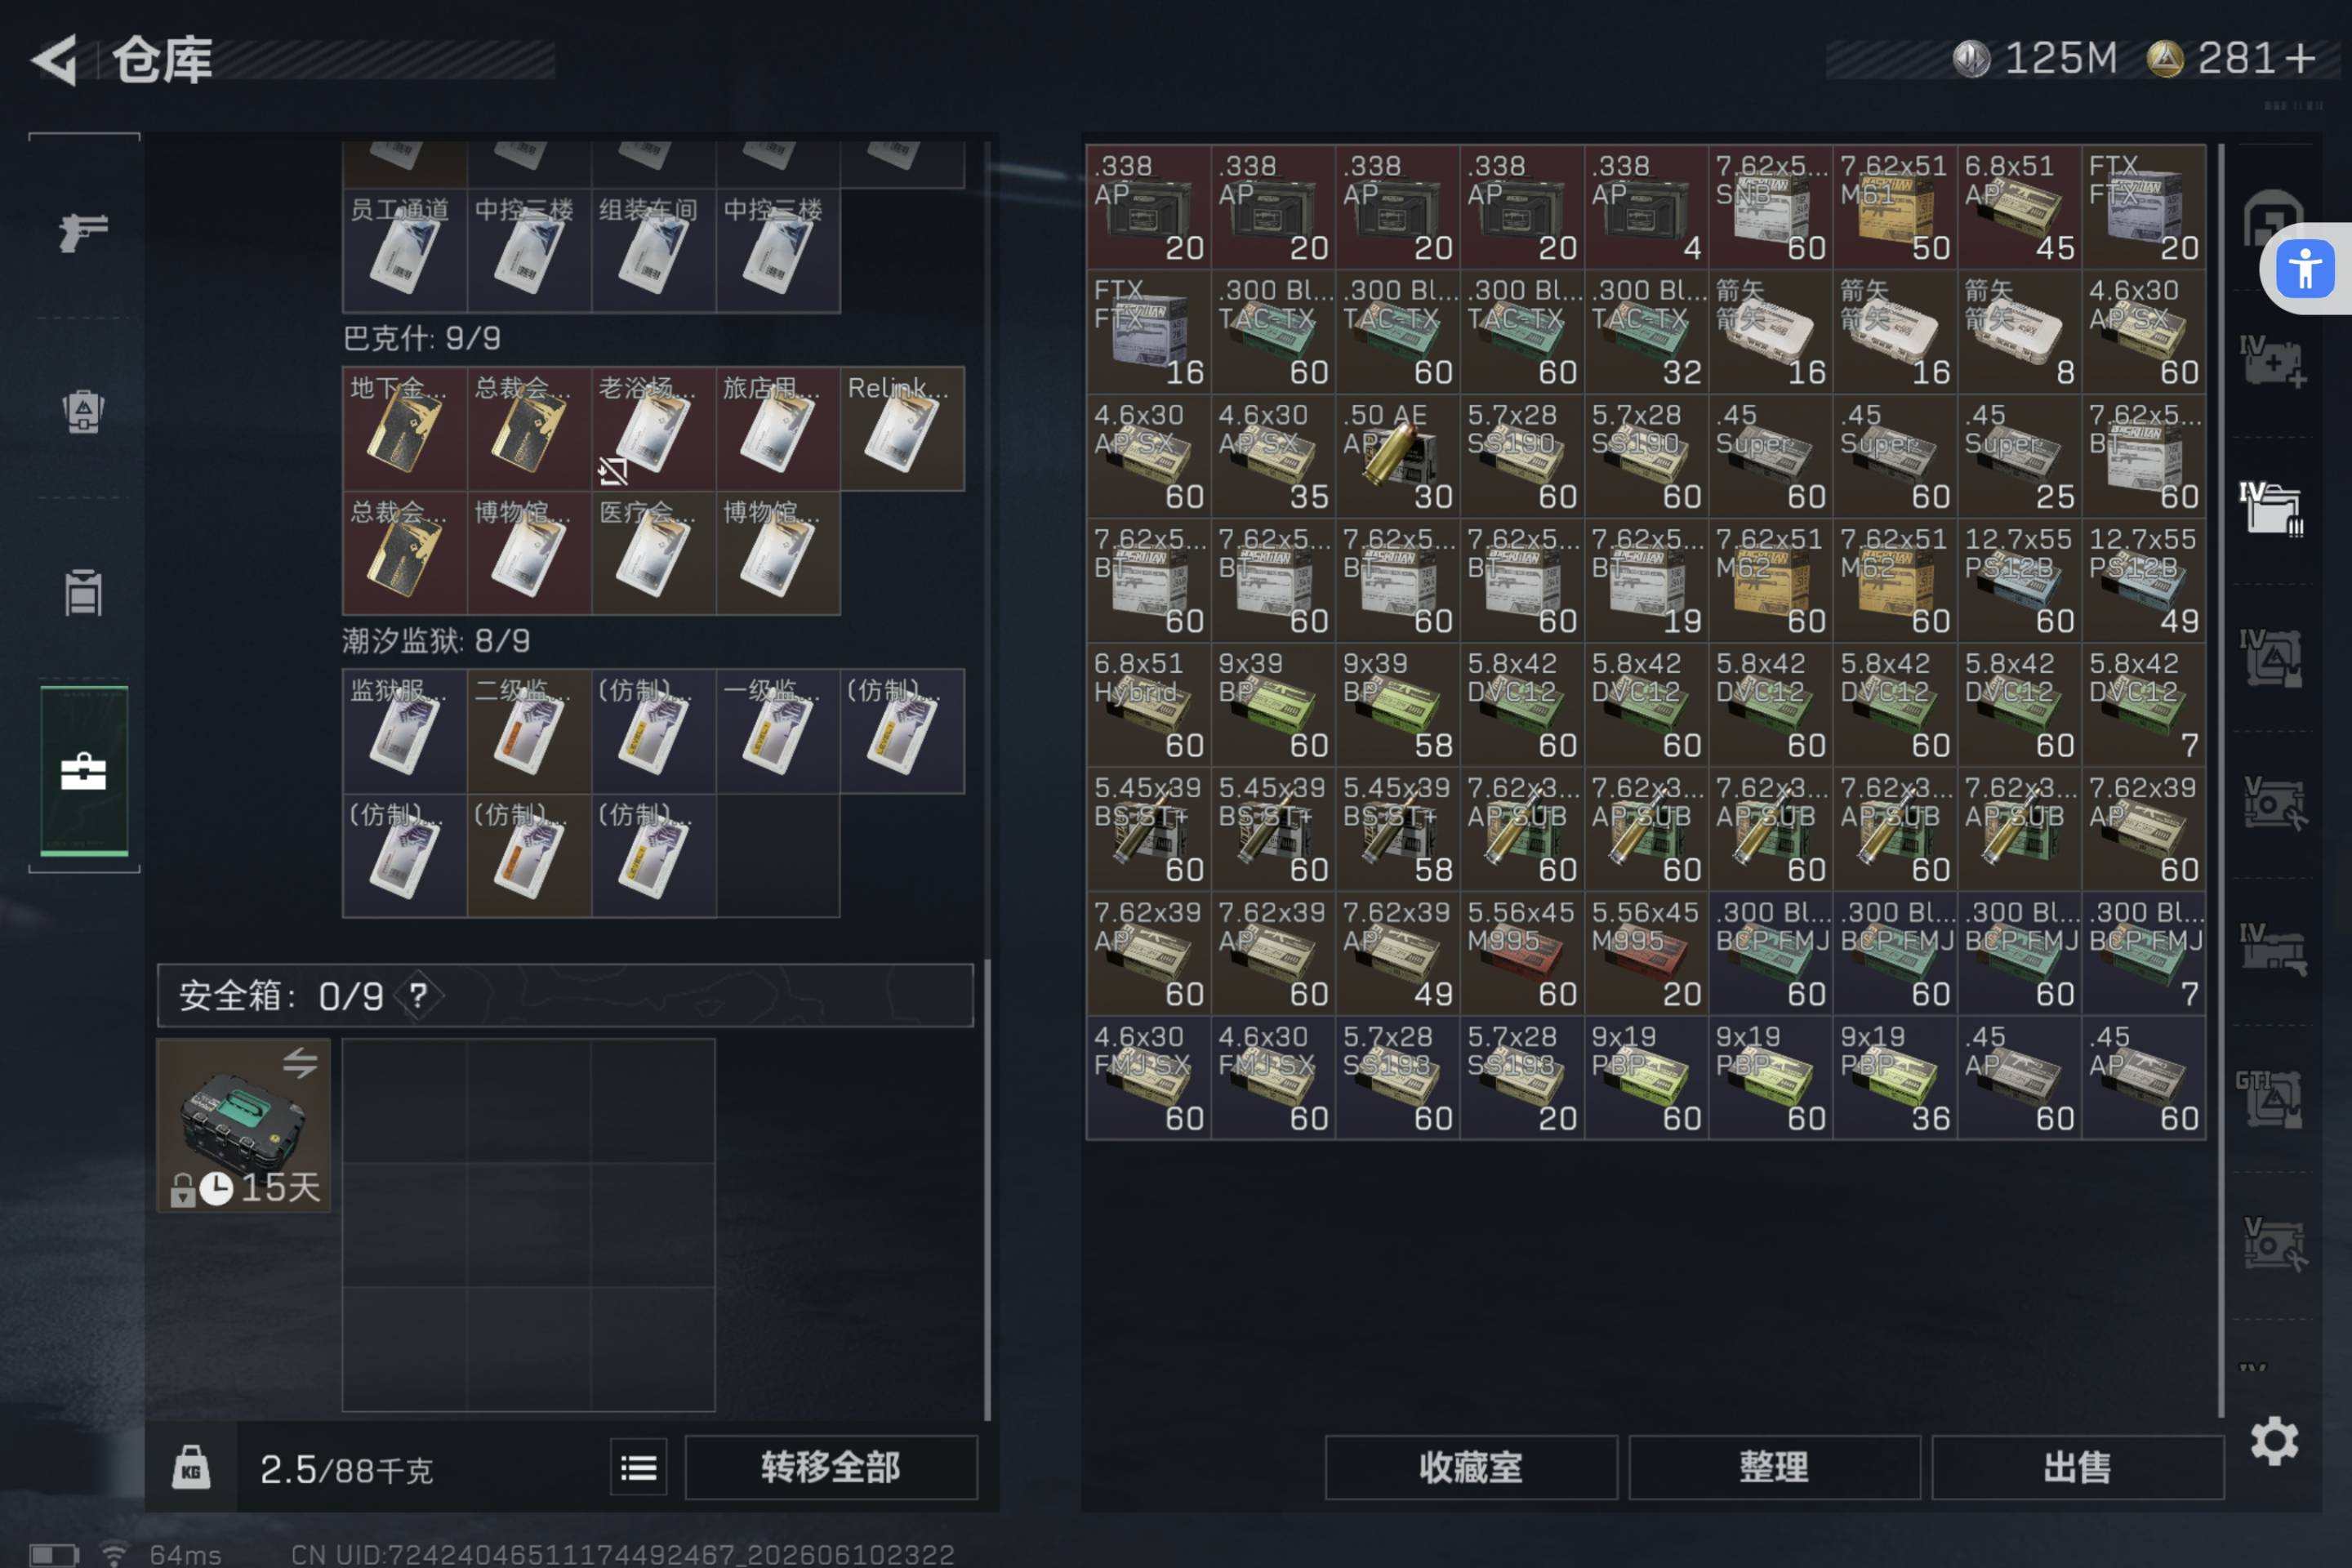Screen dimensions: 2352x1568
Task: Select the .300 Bl TAC-TX stack of 32
Action: 1647,332
